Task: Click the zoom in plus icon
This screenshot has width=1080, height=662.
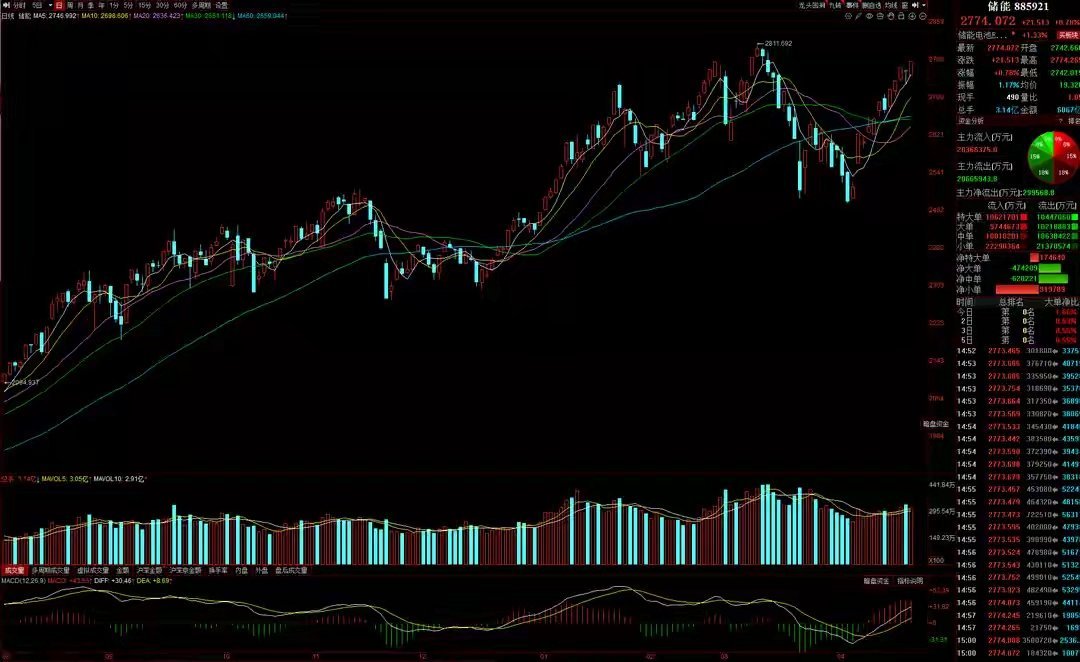Action: [912, 17]
